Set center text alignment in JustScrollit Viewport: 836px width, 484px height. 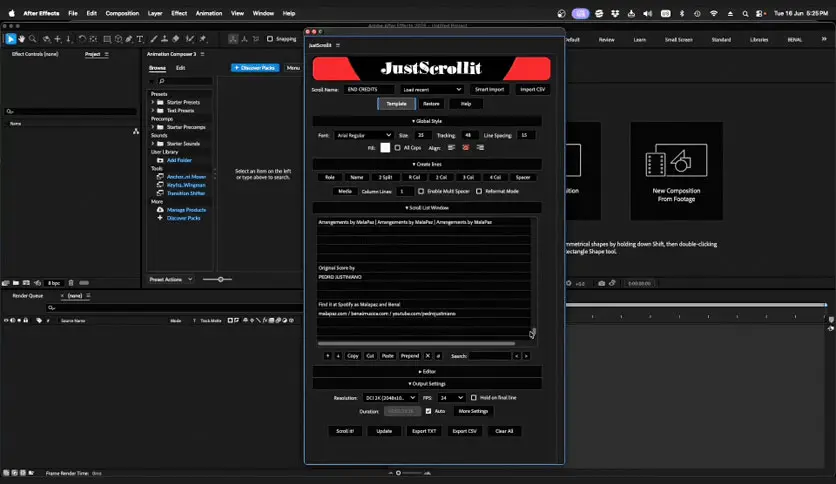(x=465, y=148)
